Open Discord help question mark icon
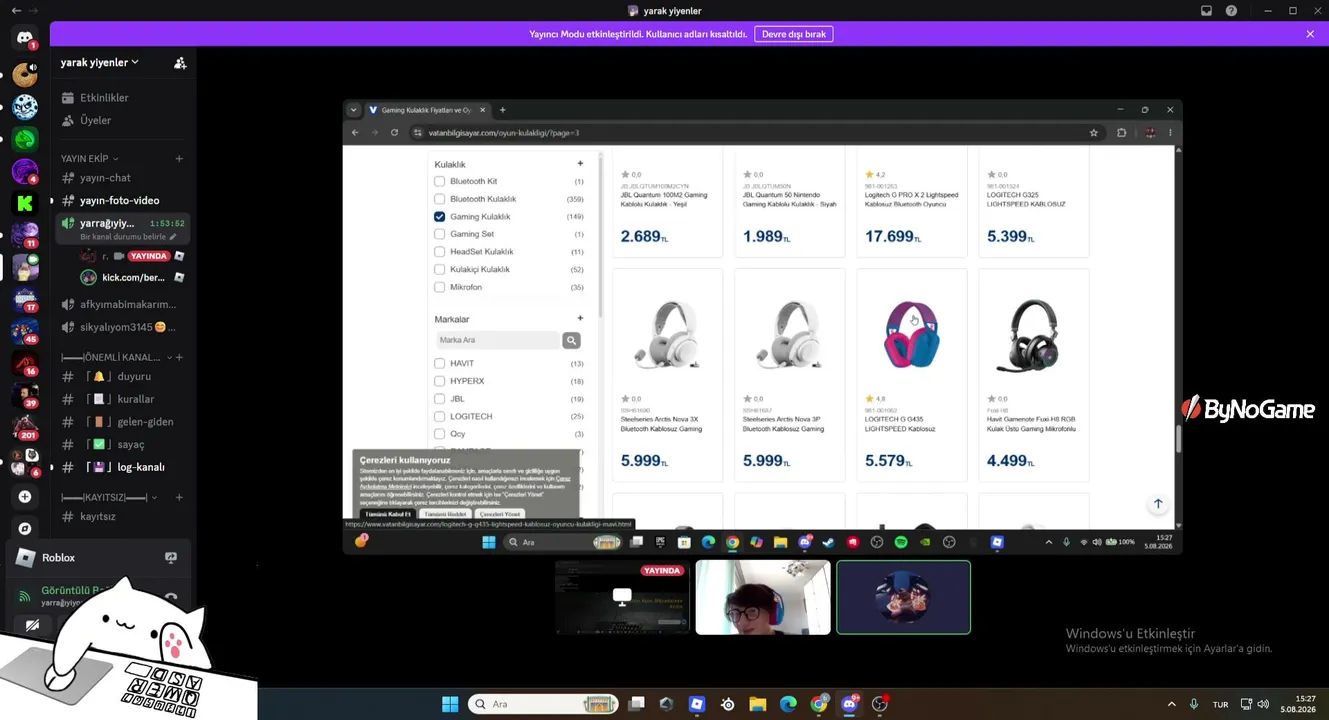1329x720 pixels. 1231,11
